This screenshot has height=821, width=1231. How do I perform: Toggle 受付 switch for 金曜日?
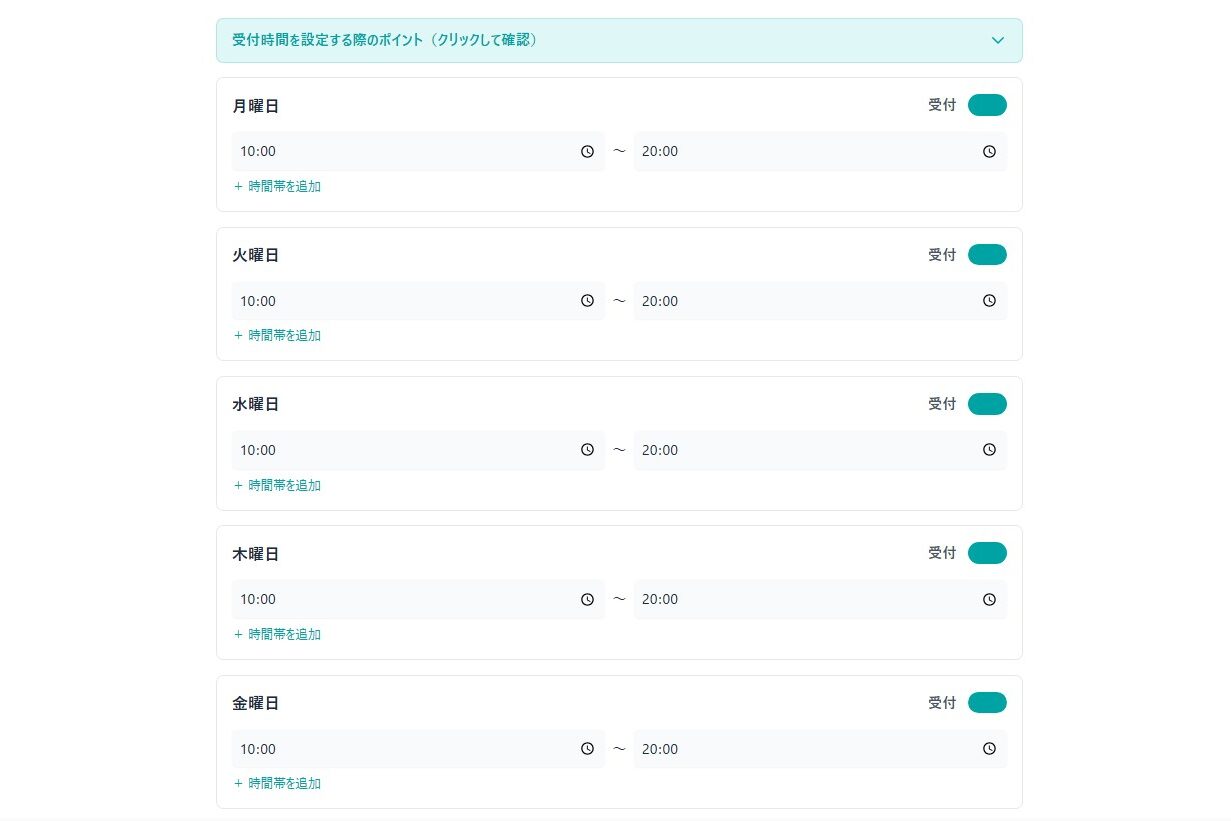pyautogui.click(x=987, y=703)
